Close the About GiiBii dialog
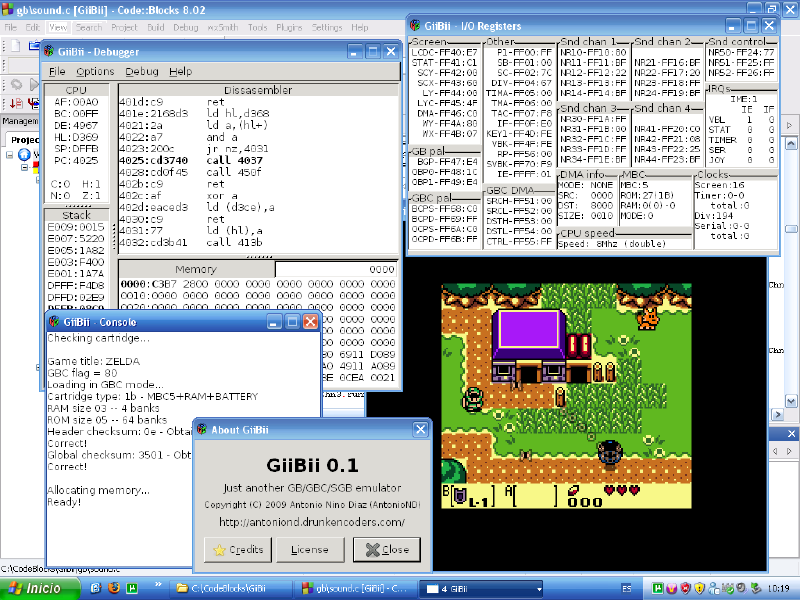This screenshot has height=600, width=800. [388, 549]
